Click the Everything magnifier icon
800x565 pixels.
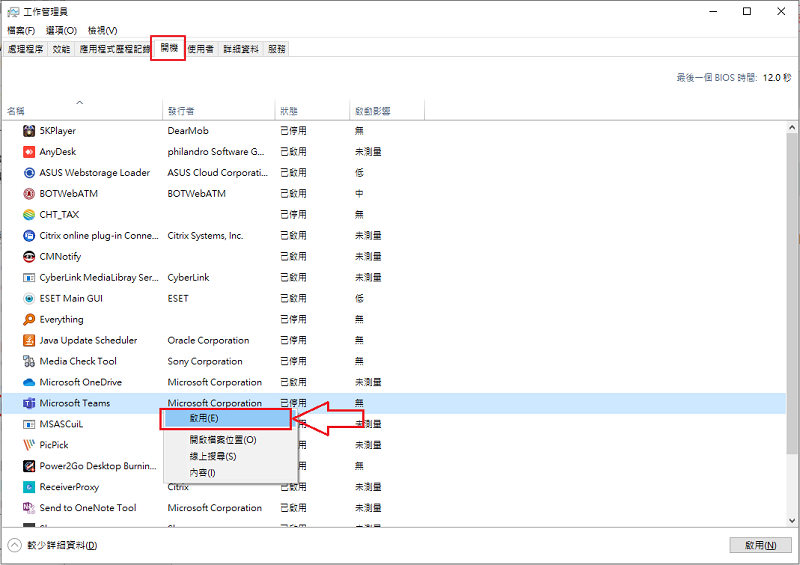tap(29, 320)
